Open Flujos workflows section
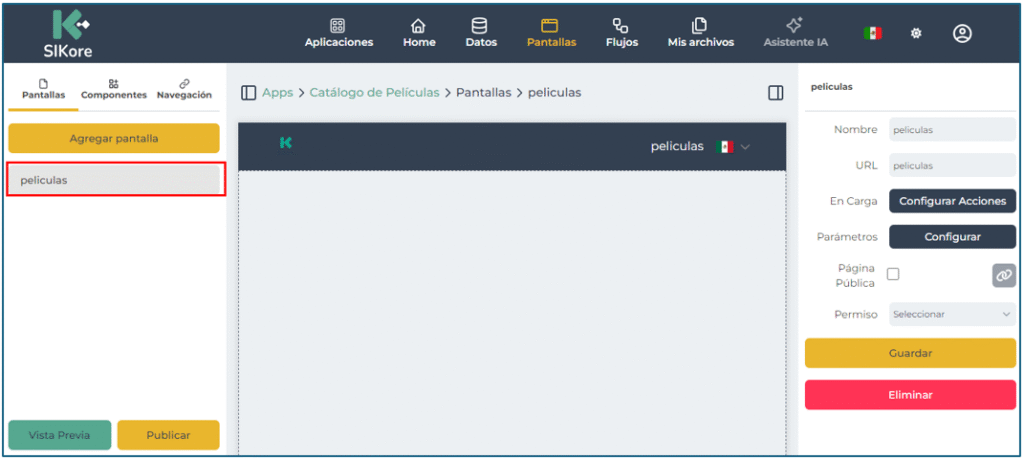Image resolution: width=1024 pixels, height=460 pixels. (621, 33)
